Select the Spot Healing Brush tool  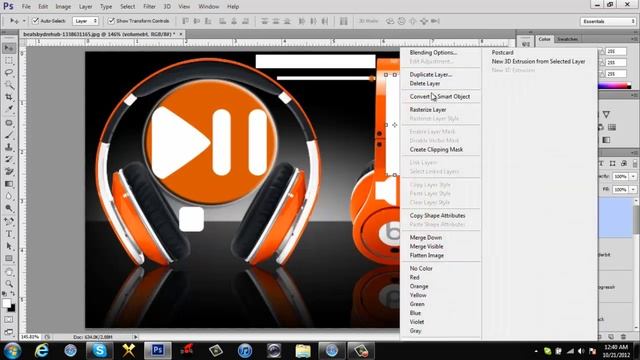click(9, 123)
